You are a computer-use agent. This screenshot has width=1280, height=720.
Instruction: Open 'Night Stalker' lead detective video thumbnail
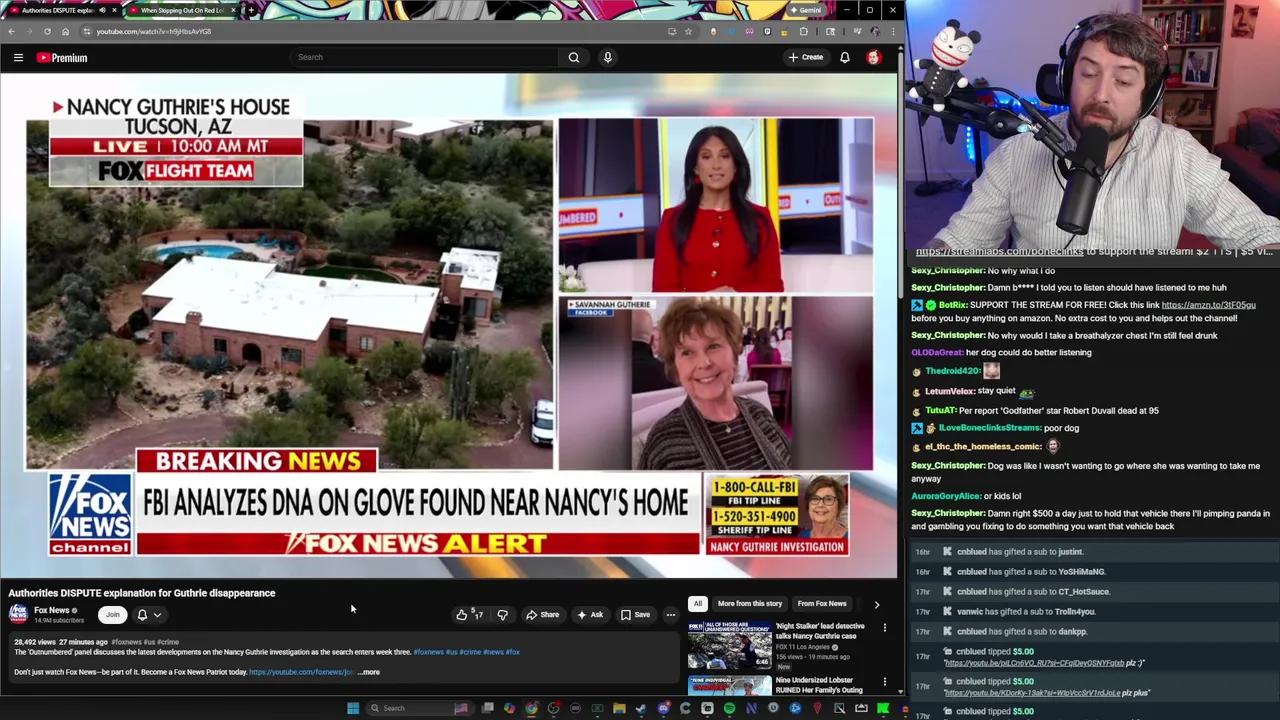tap(729, 645)
